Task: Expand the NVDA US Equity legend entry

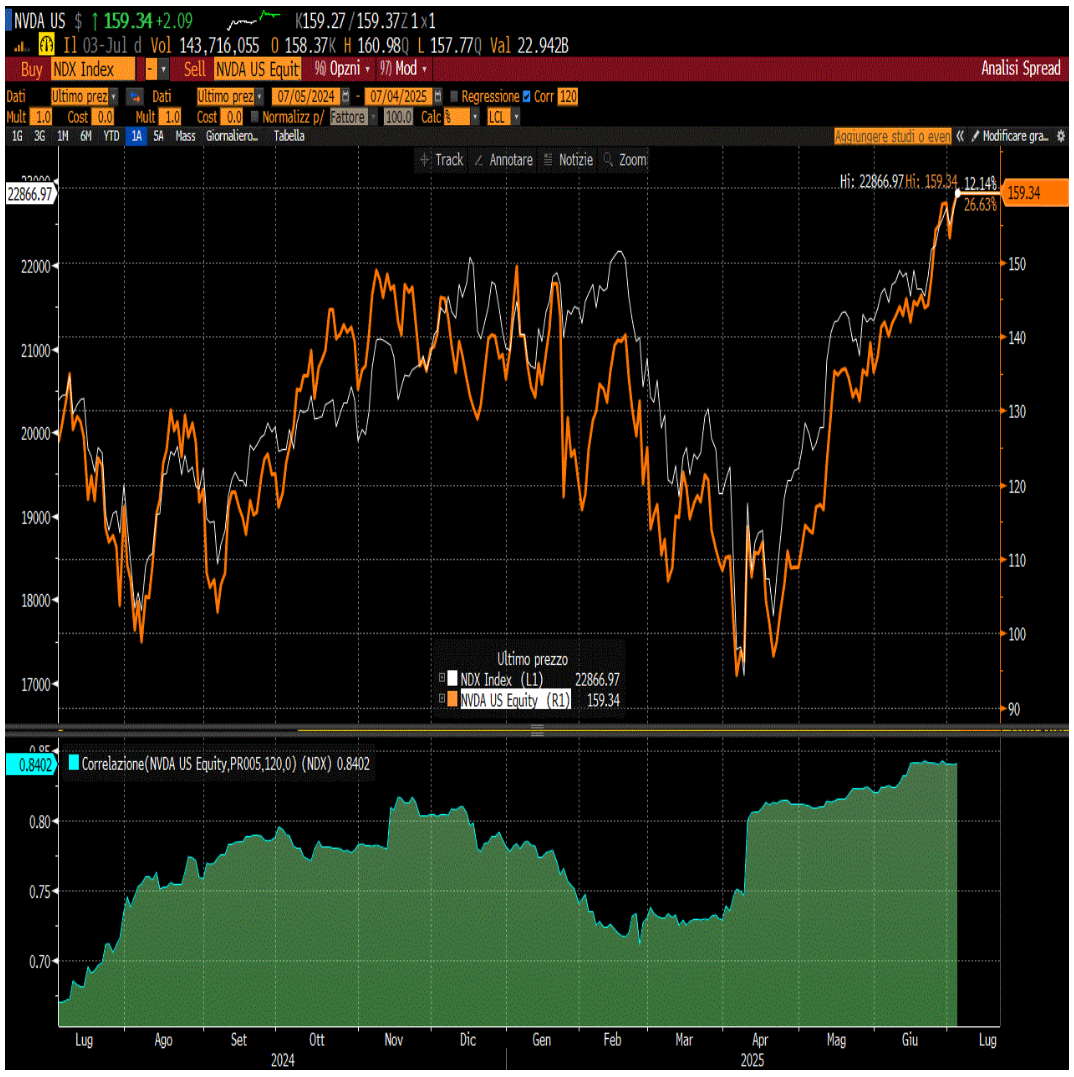Action: coord(442,699)
